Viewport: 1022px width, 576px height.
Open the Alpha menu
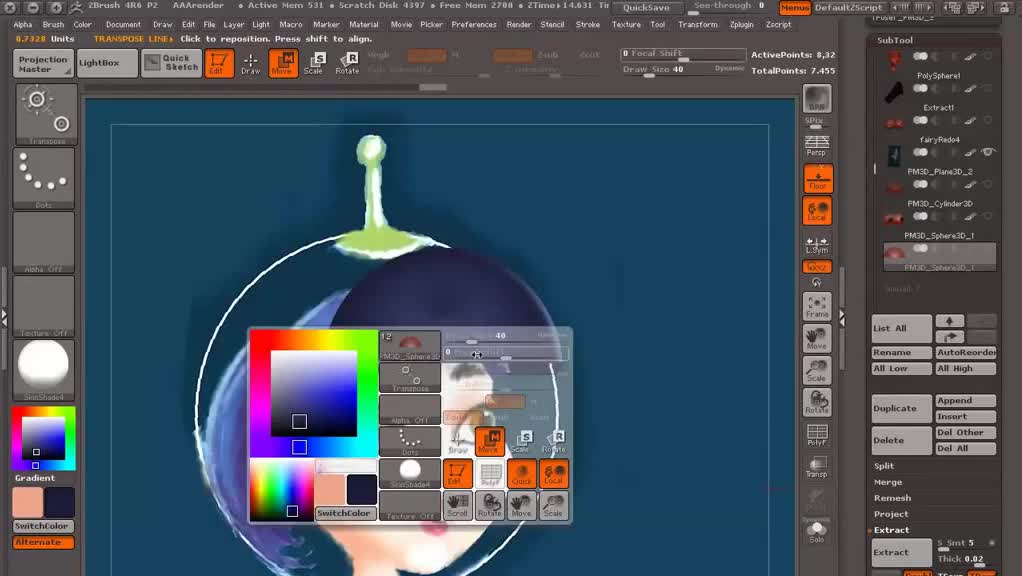pos(23,25)
